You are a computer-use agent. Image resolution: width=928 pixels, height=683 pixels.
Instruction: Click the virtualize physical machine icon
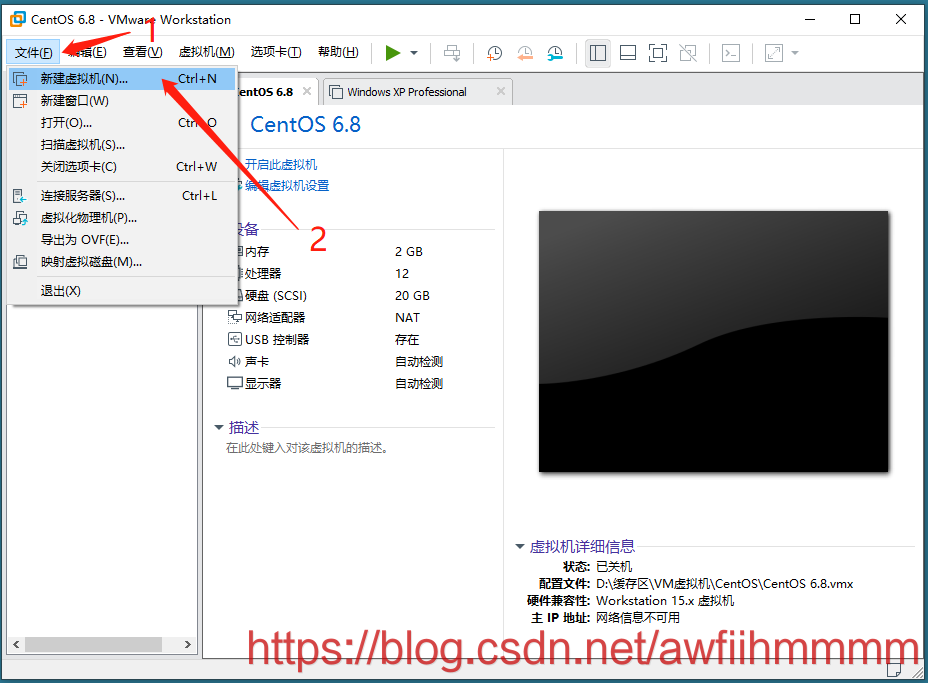[x=20, y=218]
